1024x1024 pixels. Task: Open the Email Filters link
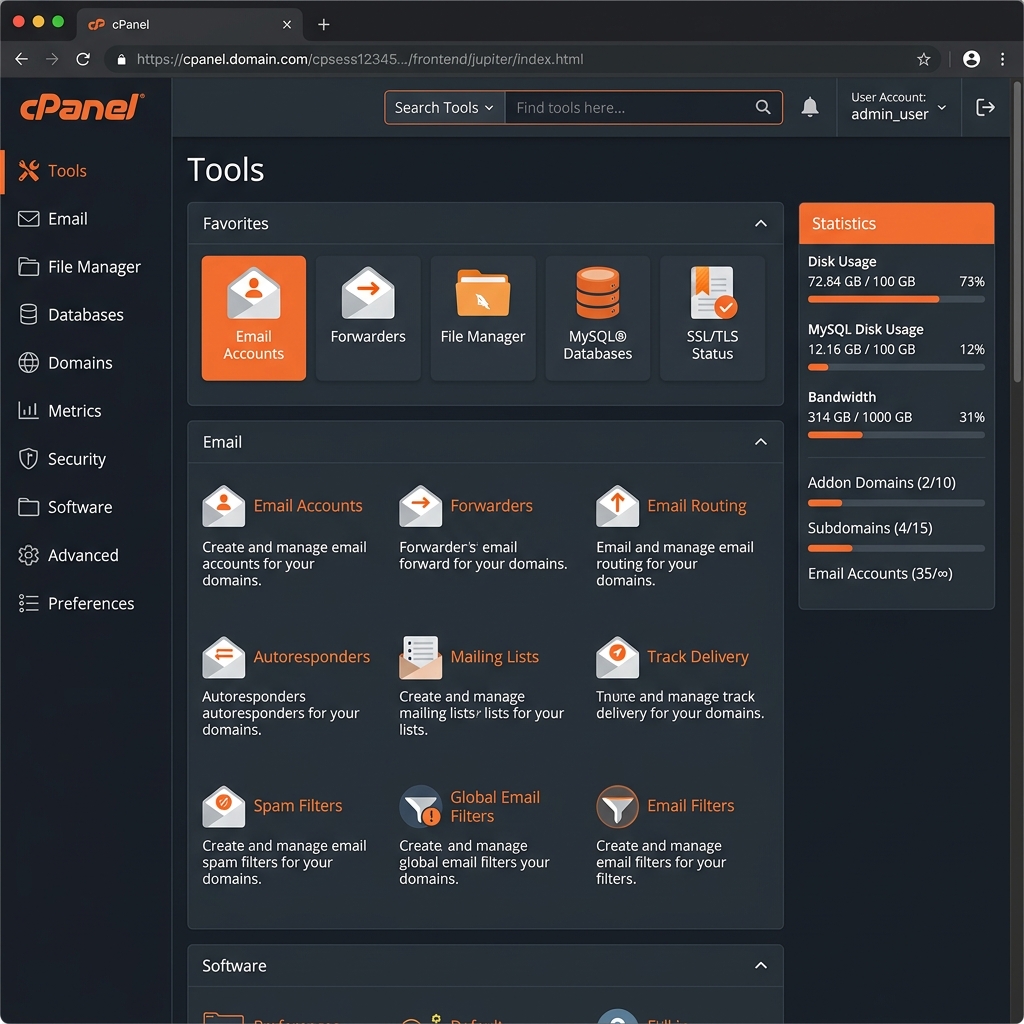click(x=690, y=807)
